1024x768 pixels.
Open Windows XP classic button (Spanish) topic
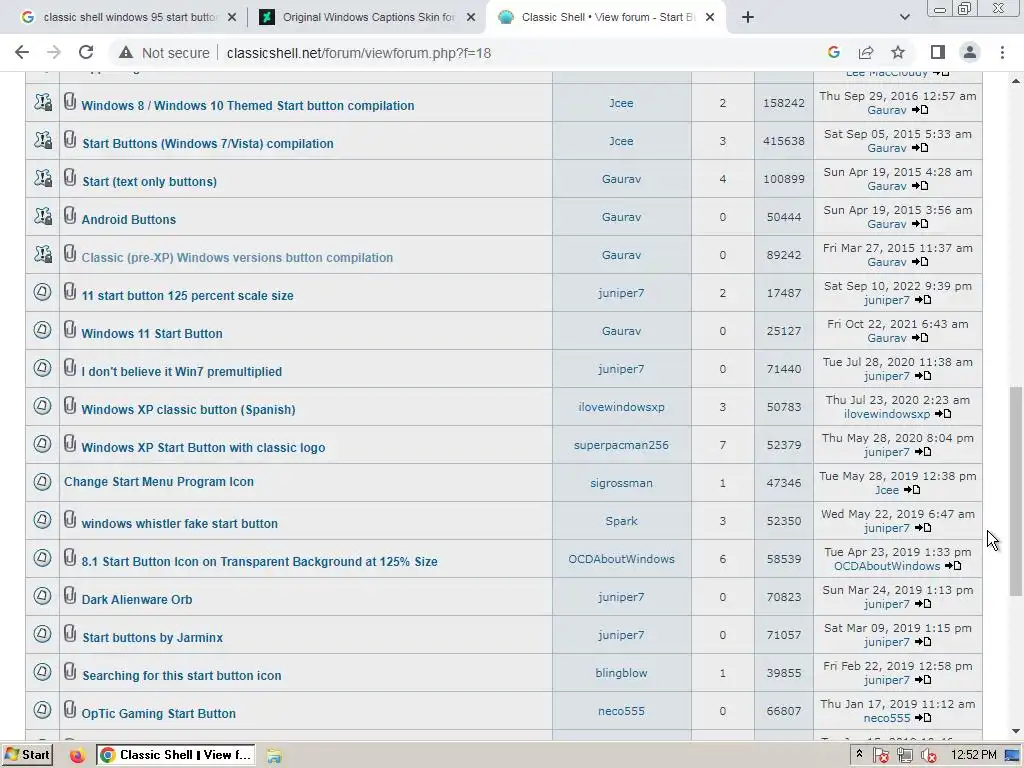[x=188, y=409]
